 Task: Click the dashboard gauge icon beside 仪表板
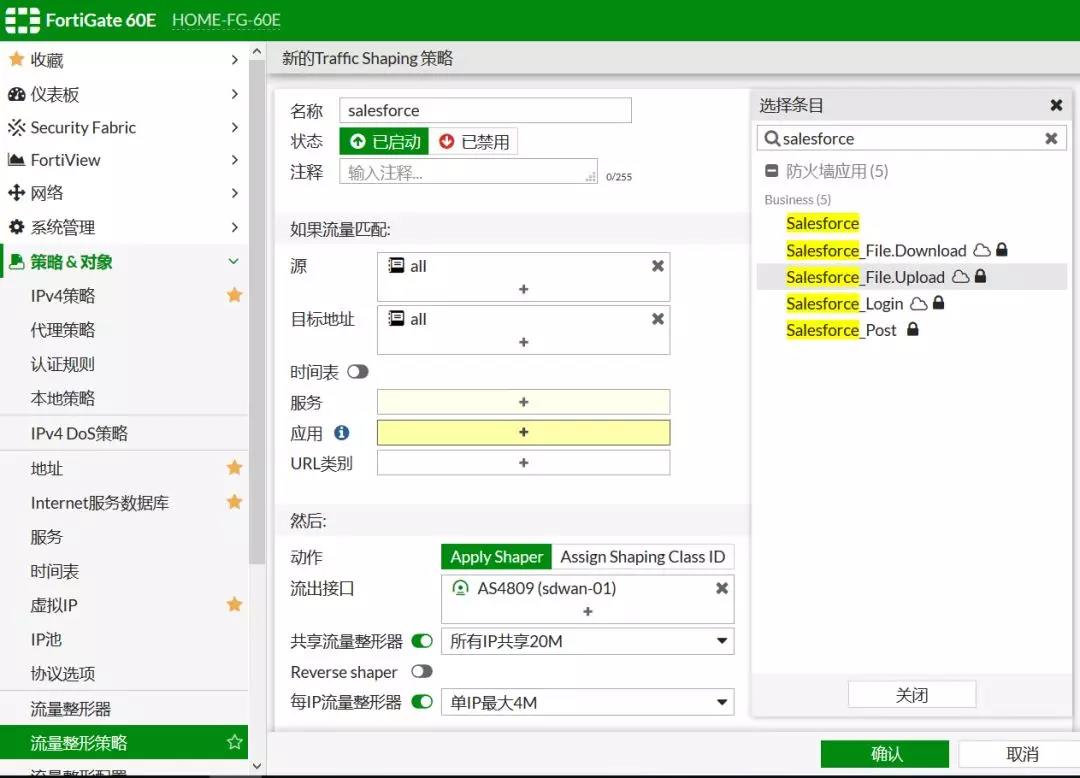click(17, 94)
